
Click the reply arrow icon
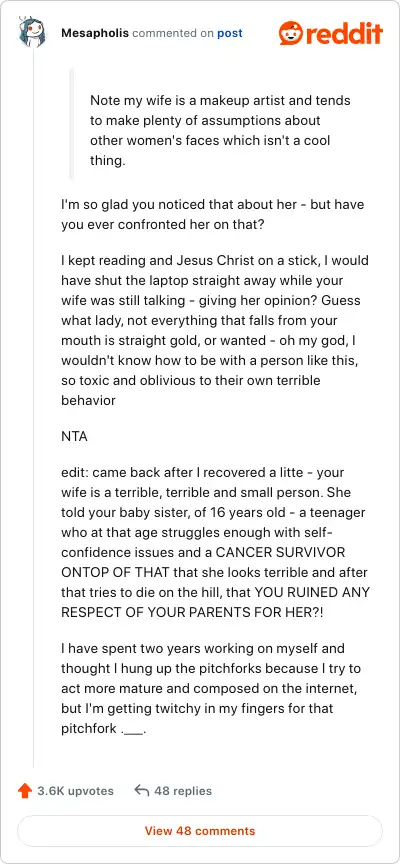pos(142,791)
